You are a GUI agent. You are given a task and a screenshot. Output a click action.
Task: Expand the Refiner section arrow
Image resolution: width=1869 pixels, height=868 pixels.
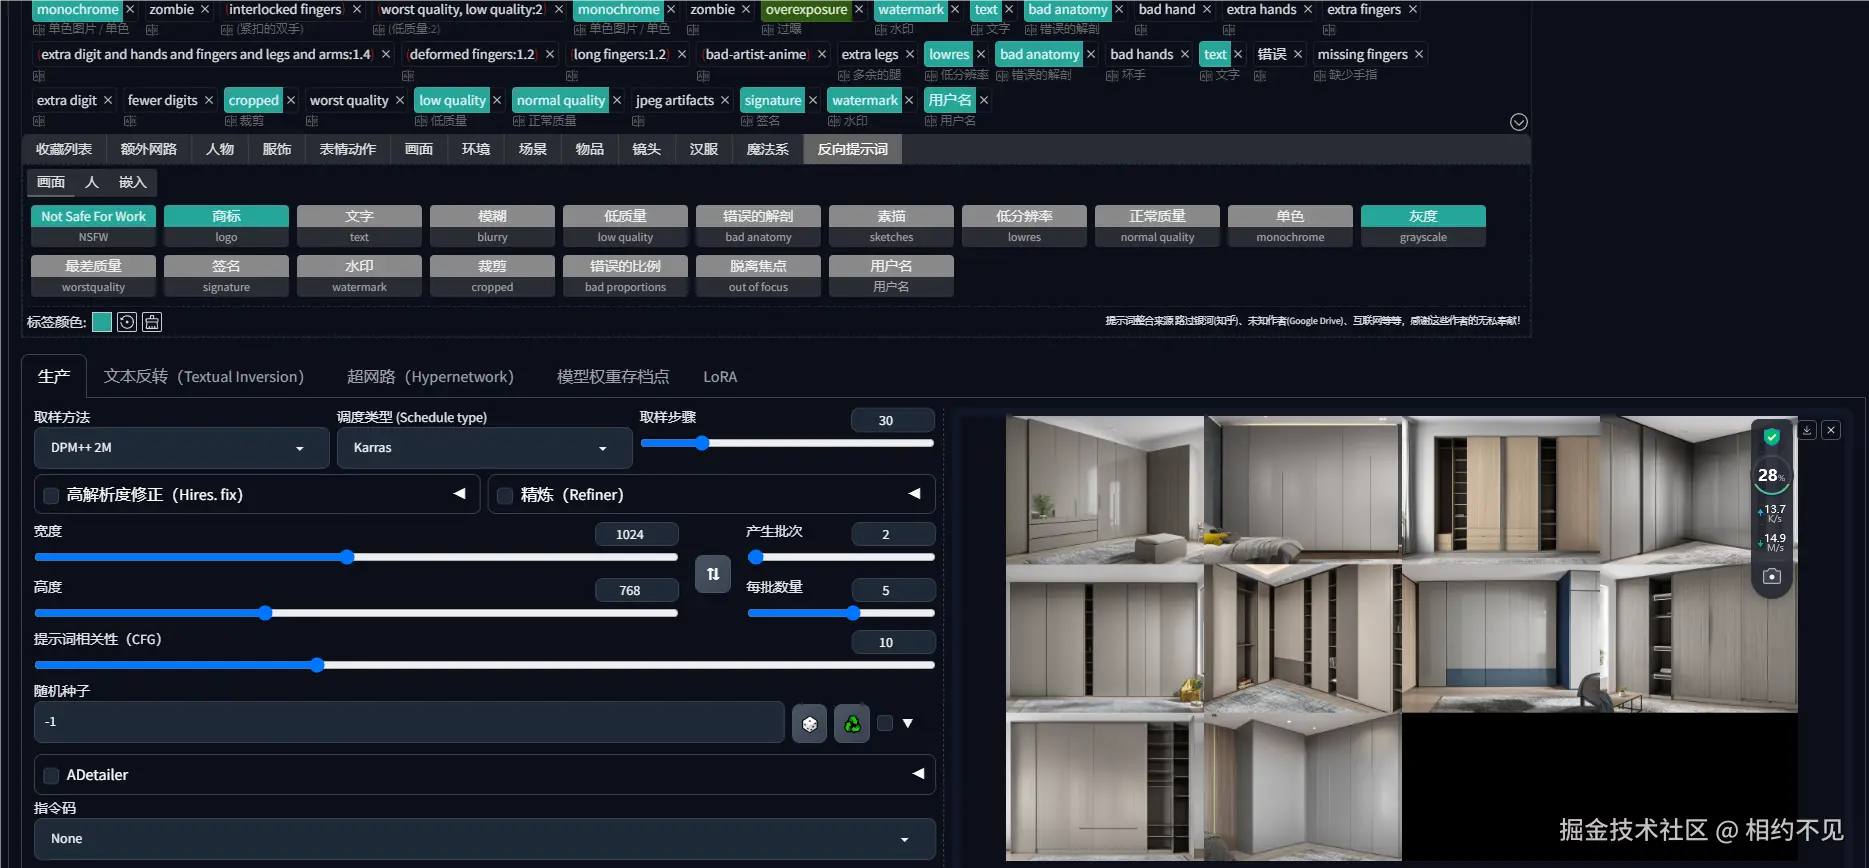tap(914, 494)
